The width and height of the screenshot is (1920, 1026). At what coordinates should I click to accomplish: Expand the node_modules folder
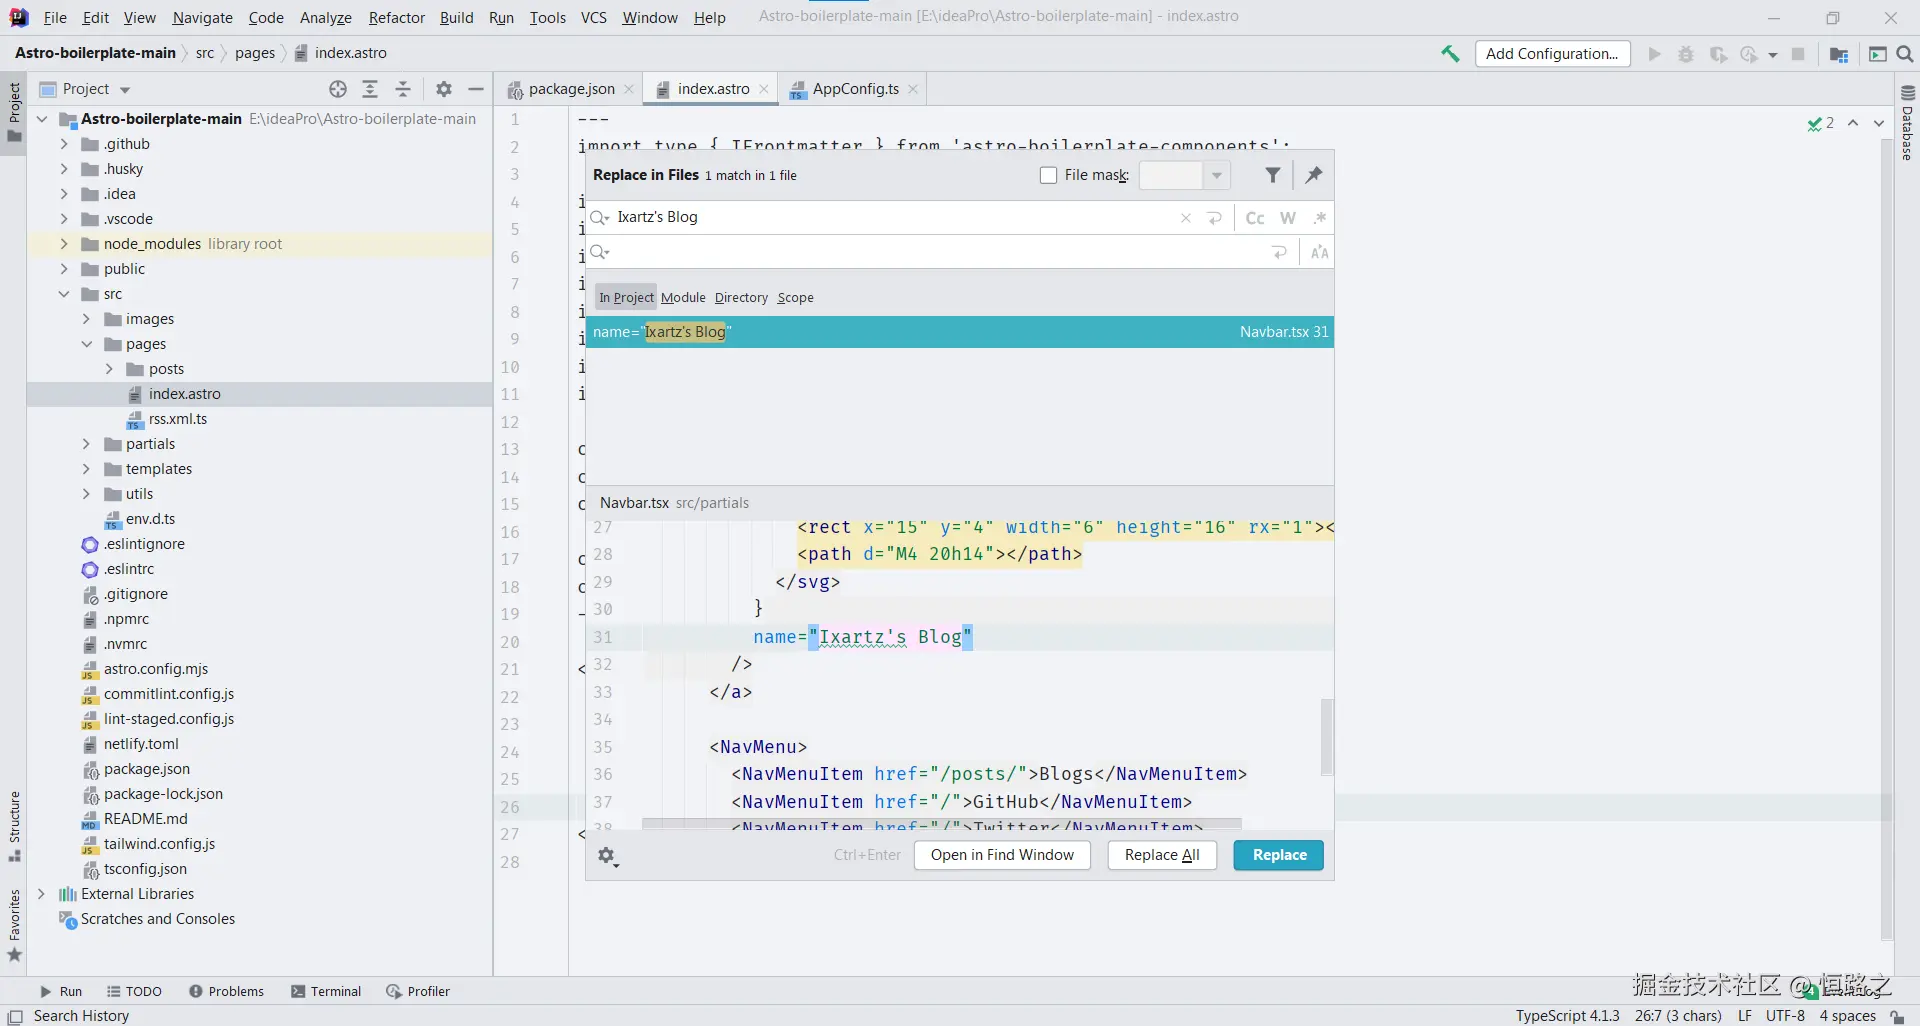tap(64, 244)
